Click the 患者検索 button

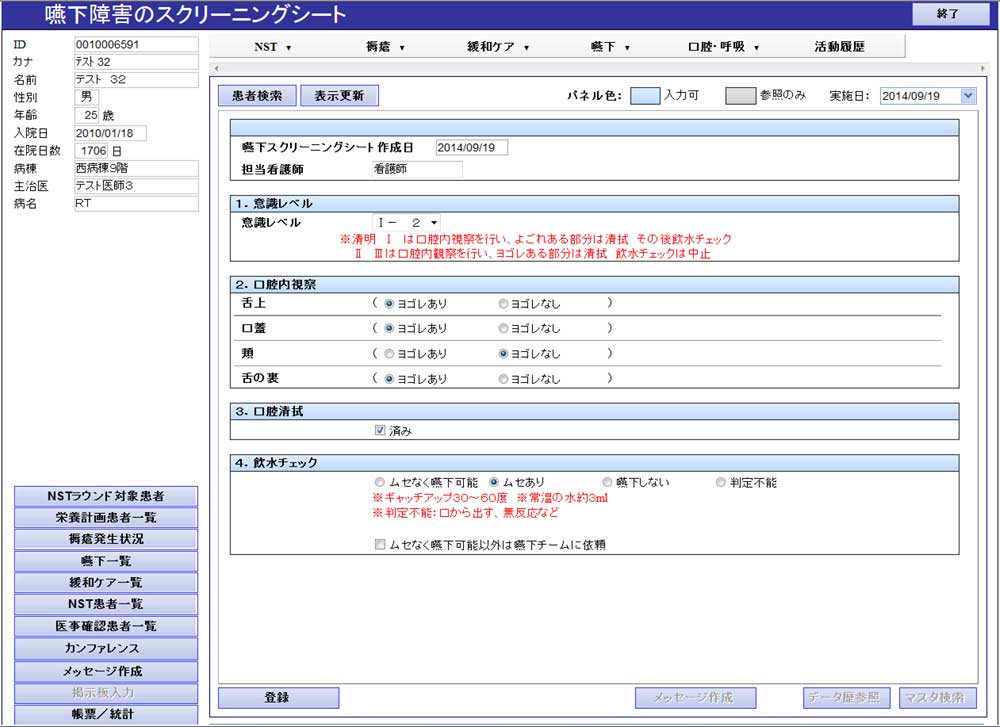[257, 96]
